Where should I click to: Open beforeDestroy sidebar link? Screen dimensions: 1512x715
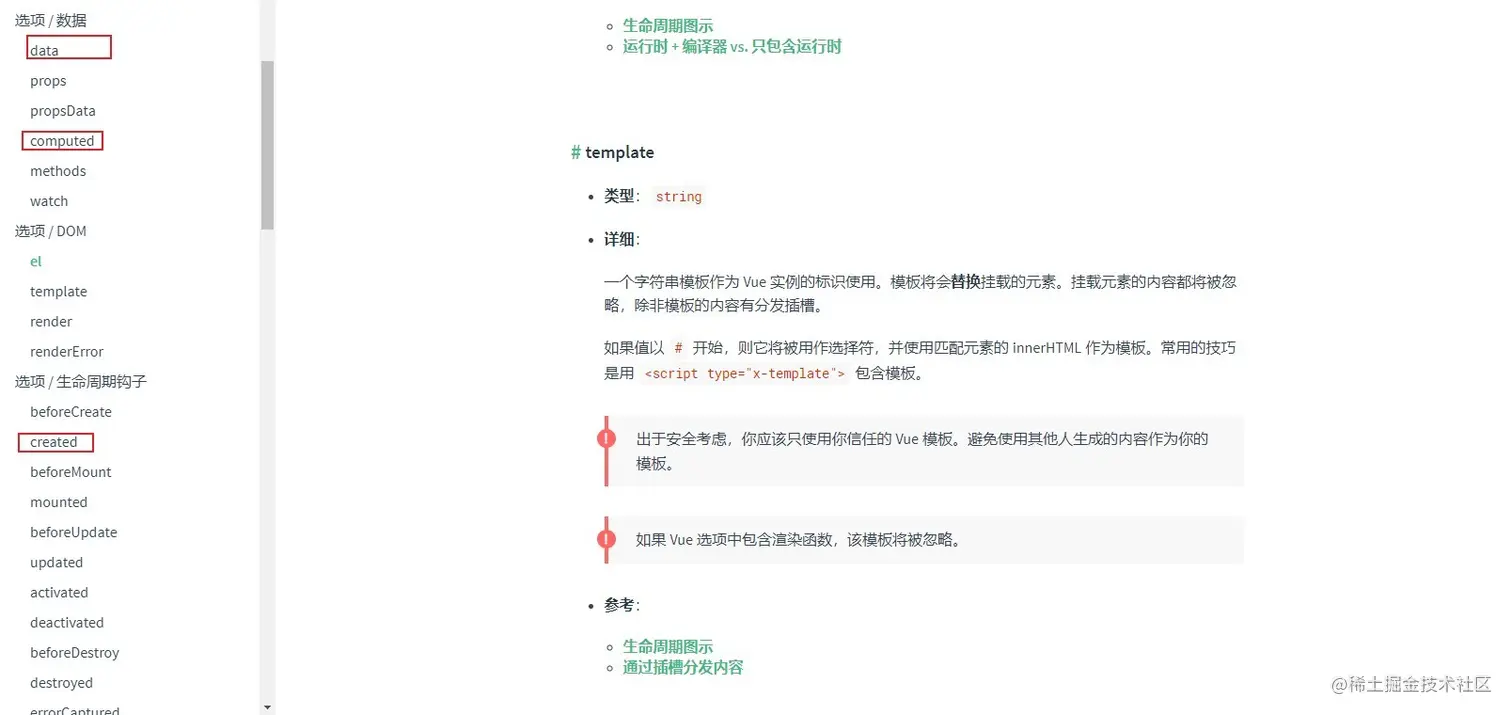[75, 652]
